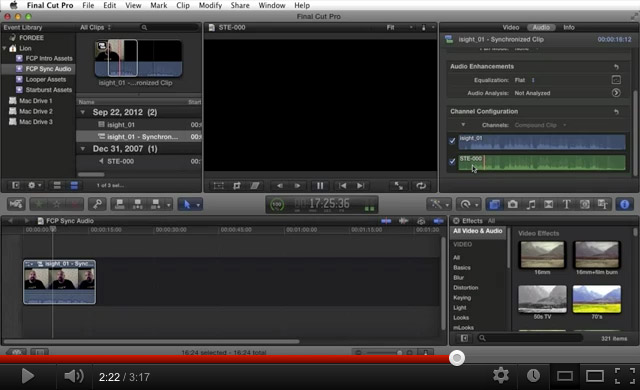Open the Retime menu
640x390 pixels.
(x=468, y=204)
